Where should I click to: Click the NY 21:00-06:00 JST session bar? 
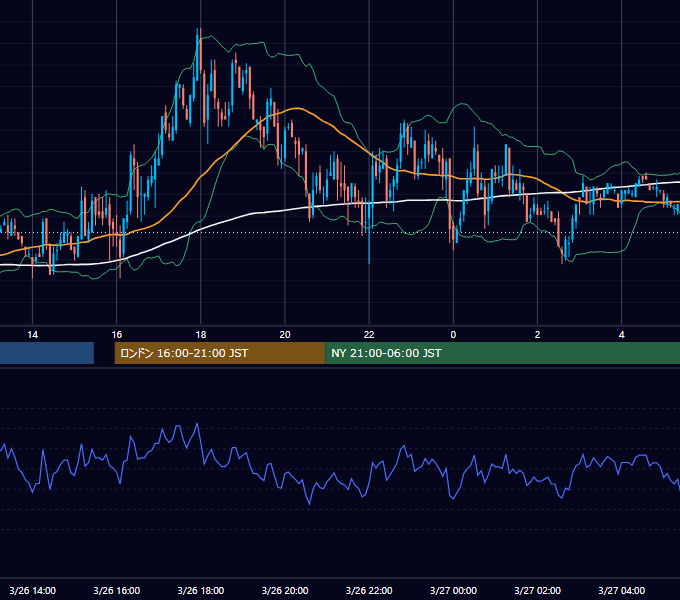click(502, 353)
